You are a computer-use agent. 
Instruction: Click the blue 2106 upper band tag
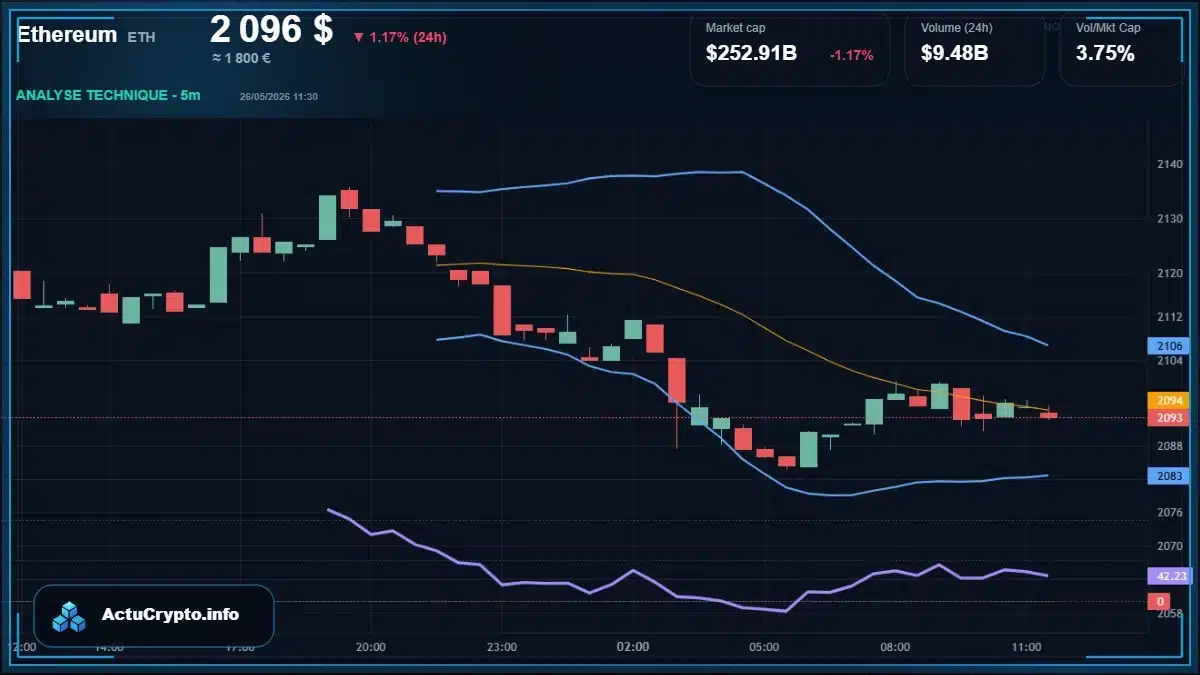1169,346
